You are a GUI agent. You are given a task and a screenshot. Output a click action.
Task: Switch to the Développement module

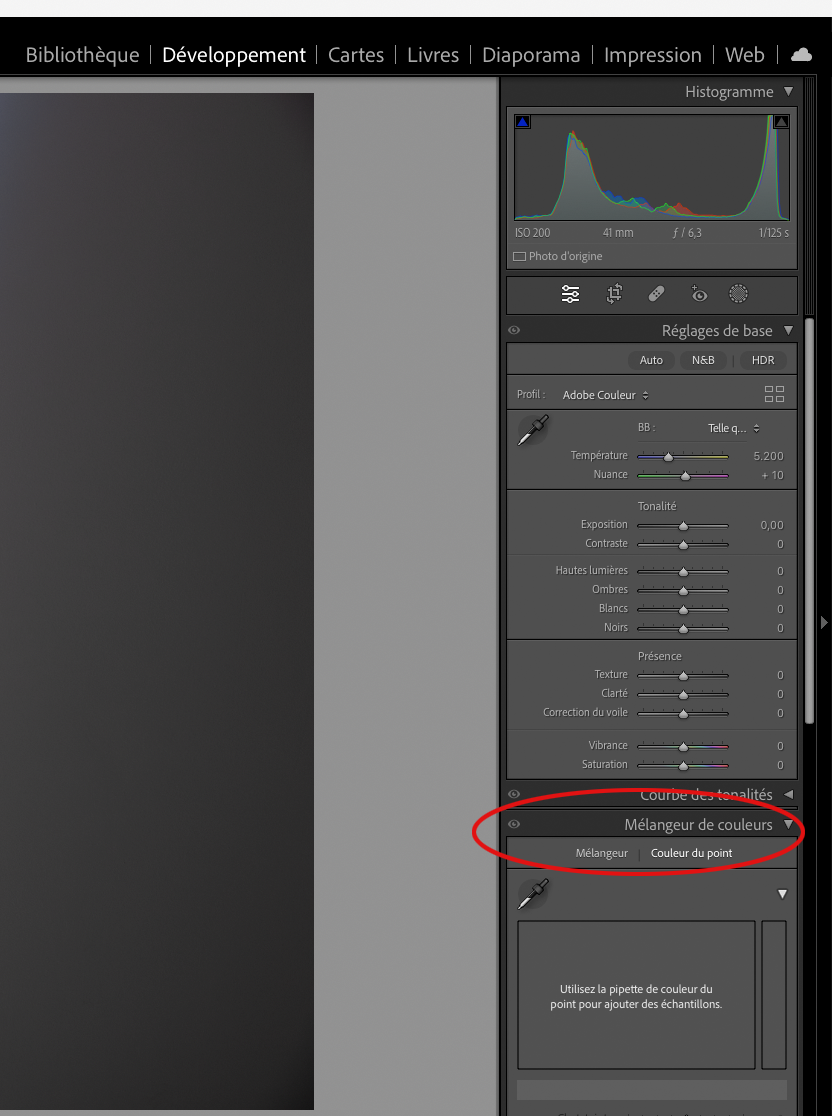coord(234,55)
